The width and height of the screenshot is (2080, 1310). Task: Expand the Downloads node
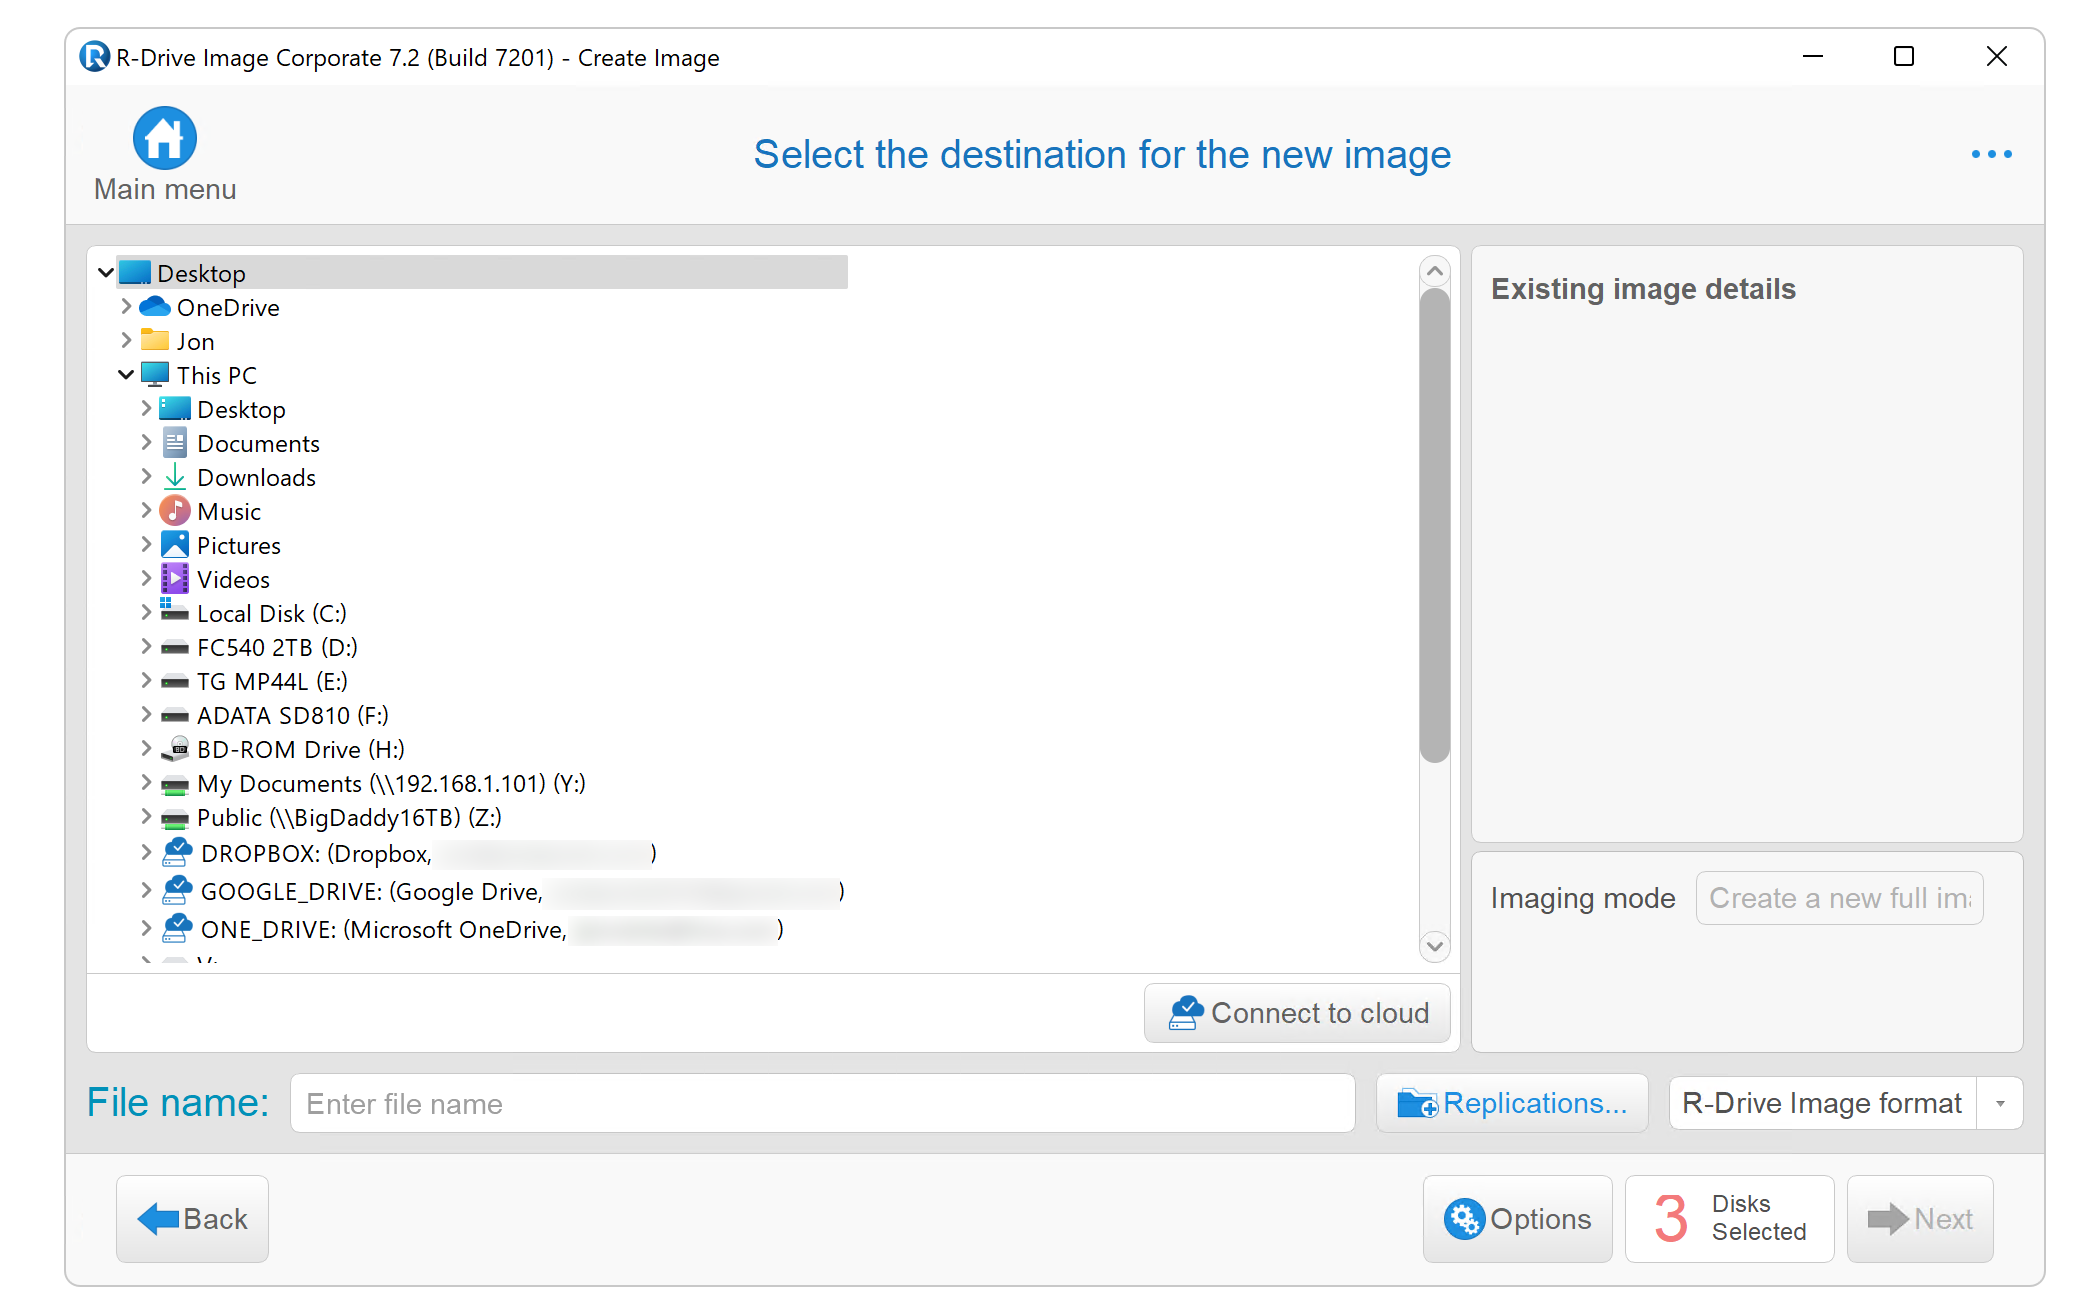tap(146, 476)
